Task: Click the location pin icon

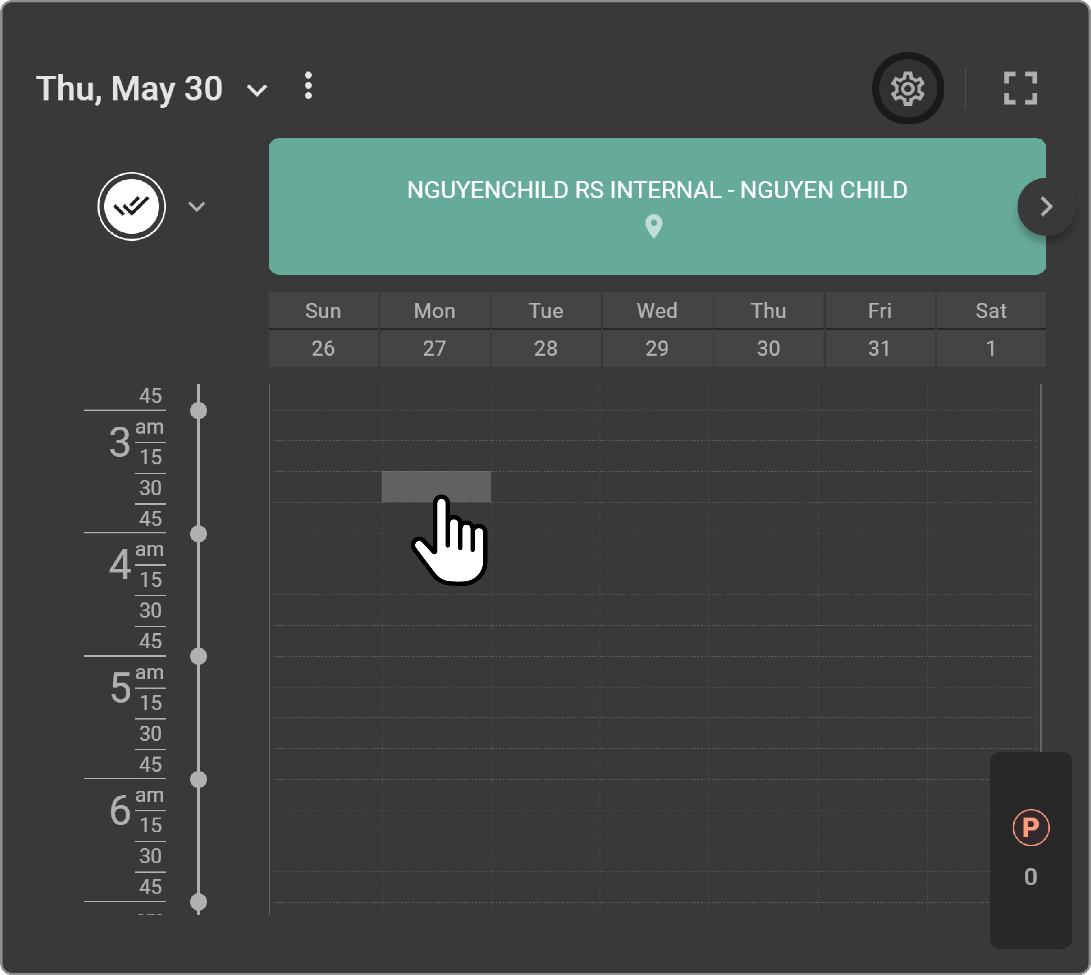Action: pyautogui.click(x=654, y=227)
